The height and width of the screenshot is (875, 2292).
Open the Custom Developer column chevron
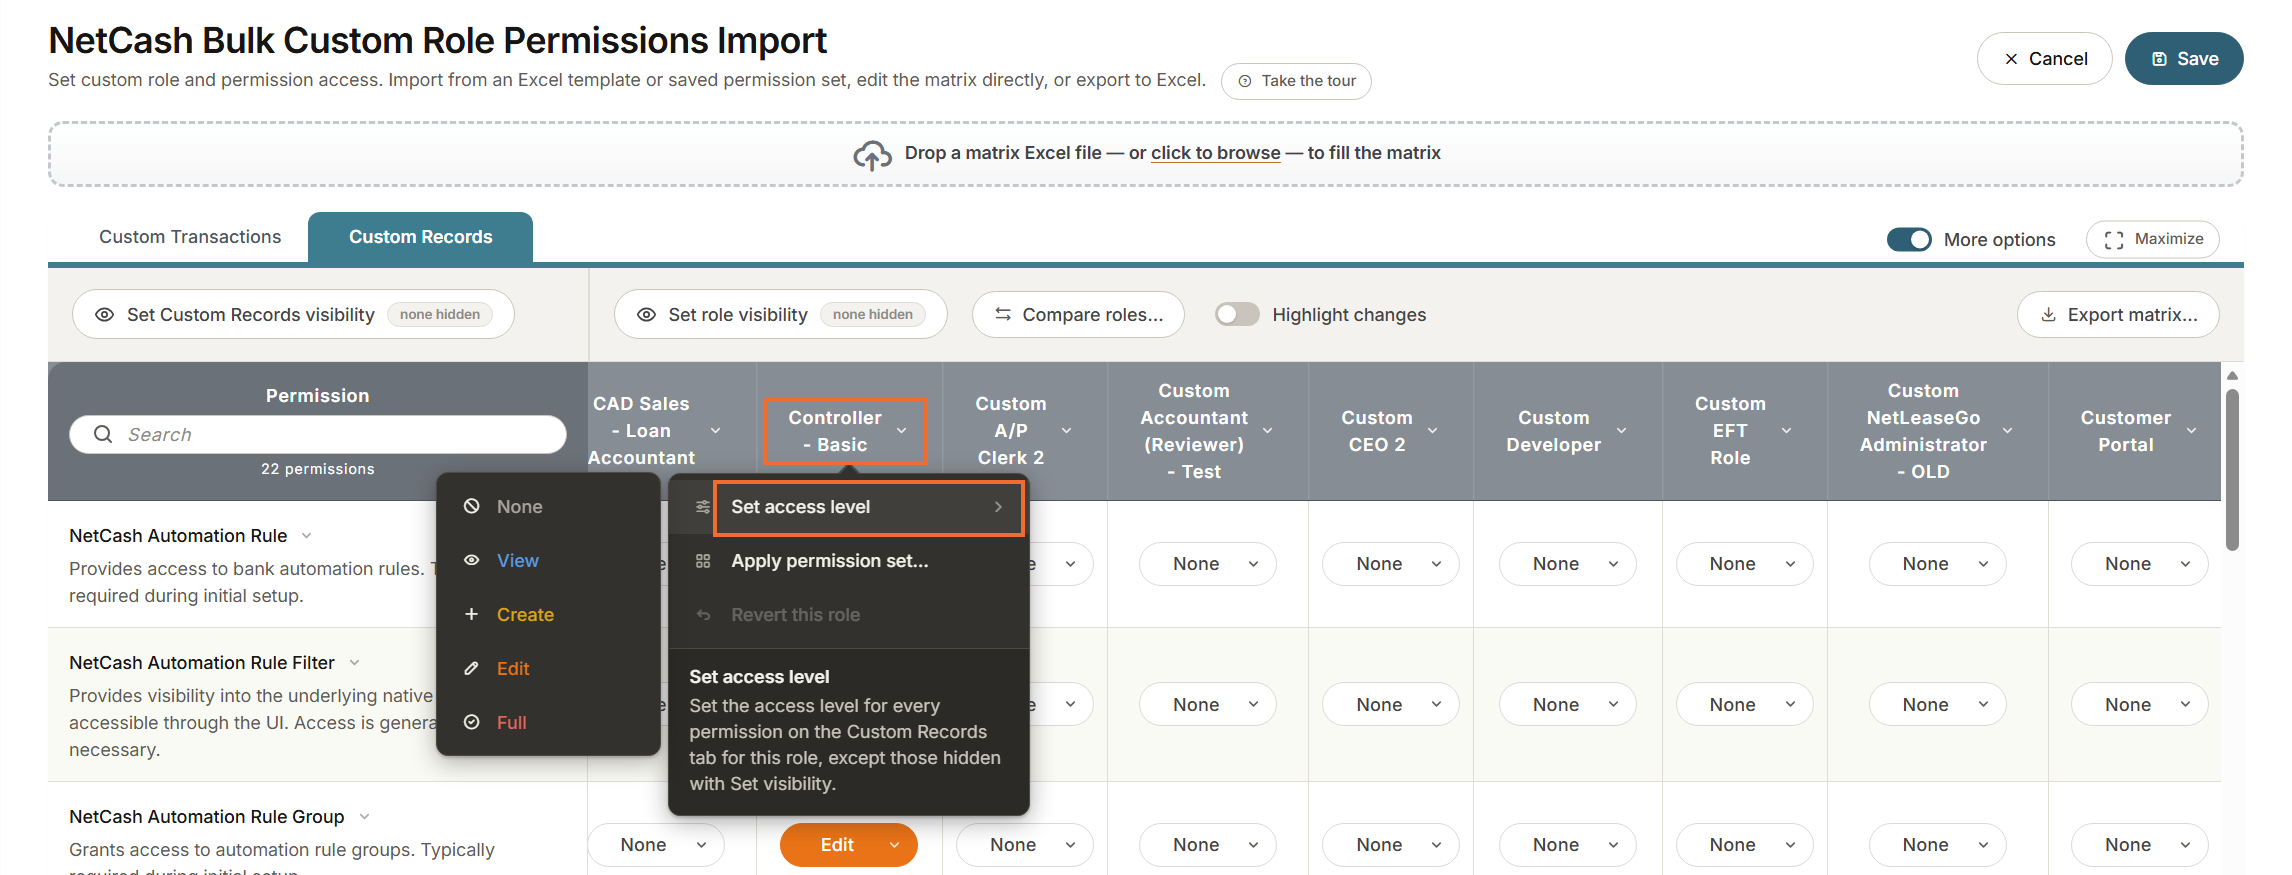point(1622,431)
